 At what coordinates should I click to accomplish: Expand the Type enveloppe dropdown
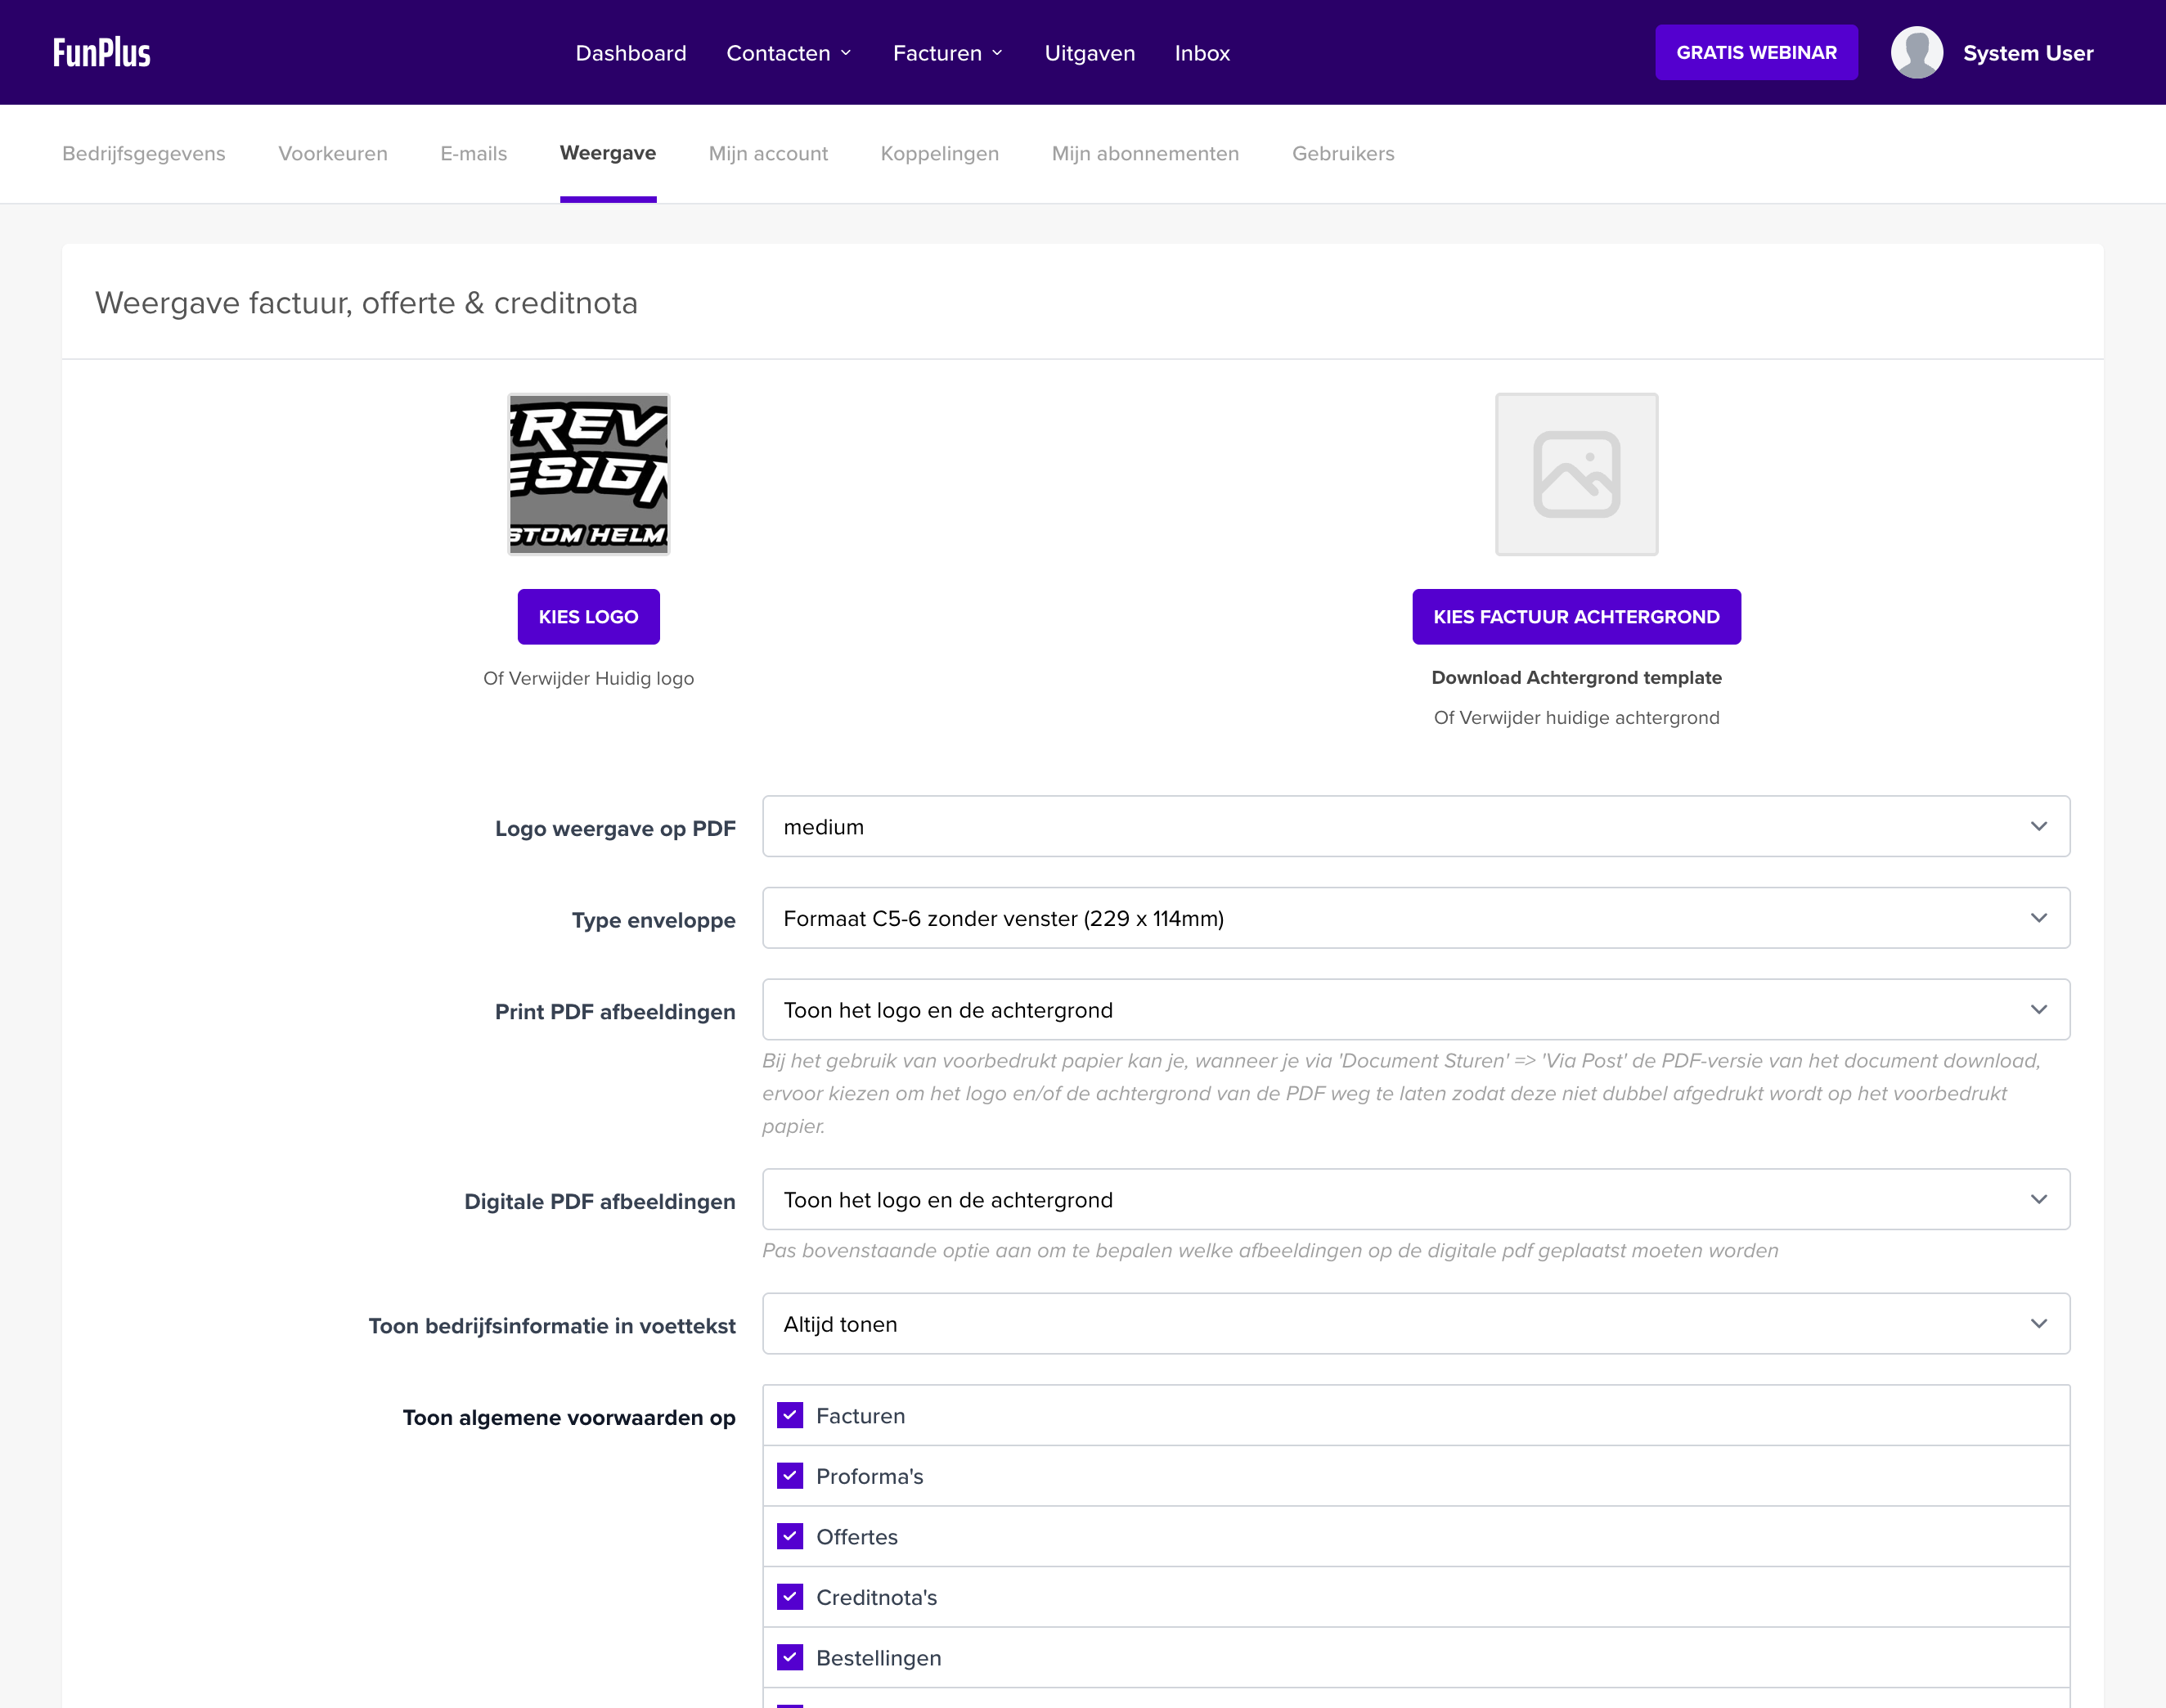[1415, 918]
